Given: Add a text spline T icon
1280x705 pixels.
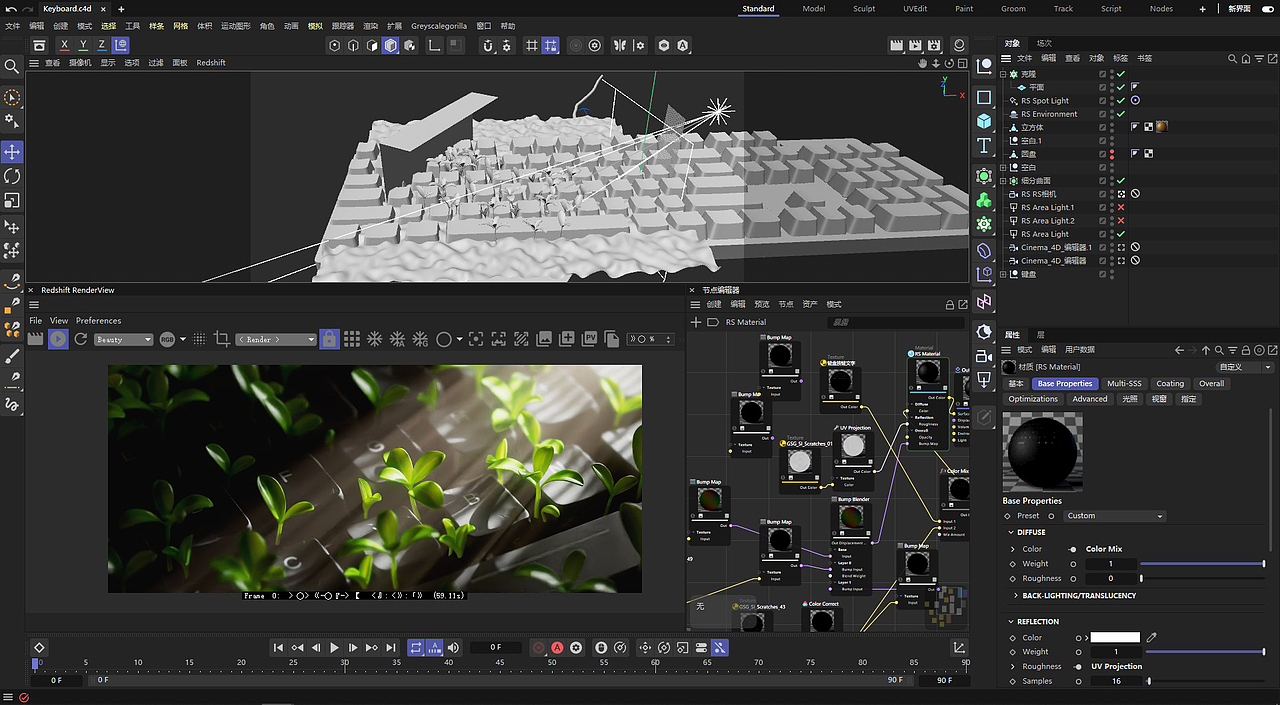Looking at the screenshot, I should pos(984,146).
